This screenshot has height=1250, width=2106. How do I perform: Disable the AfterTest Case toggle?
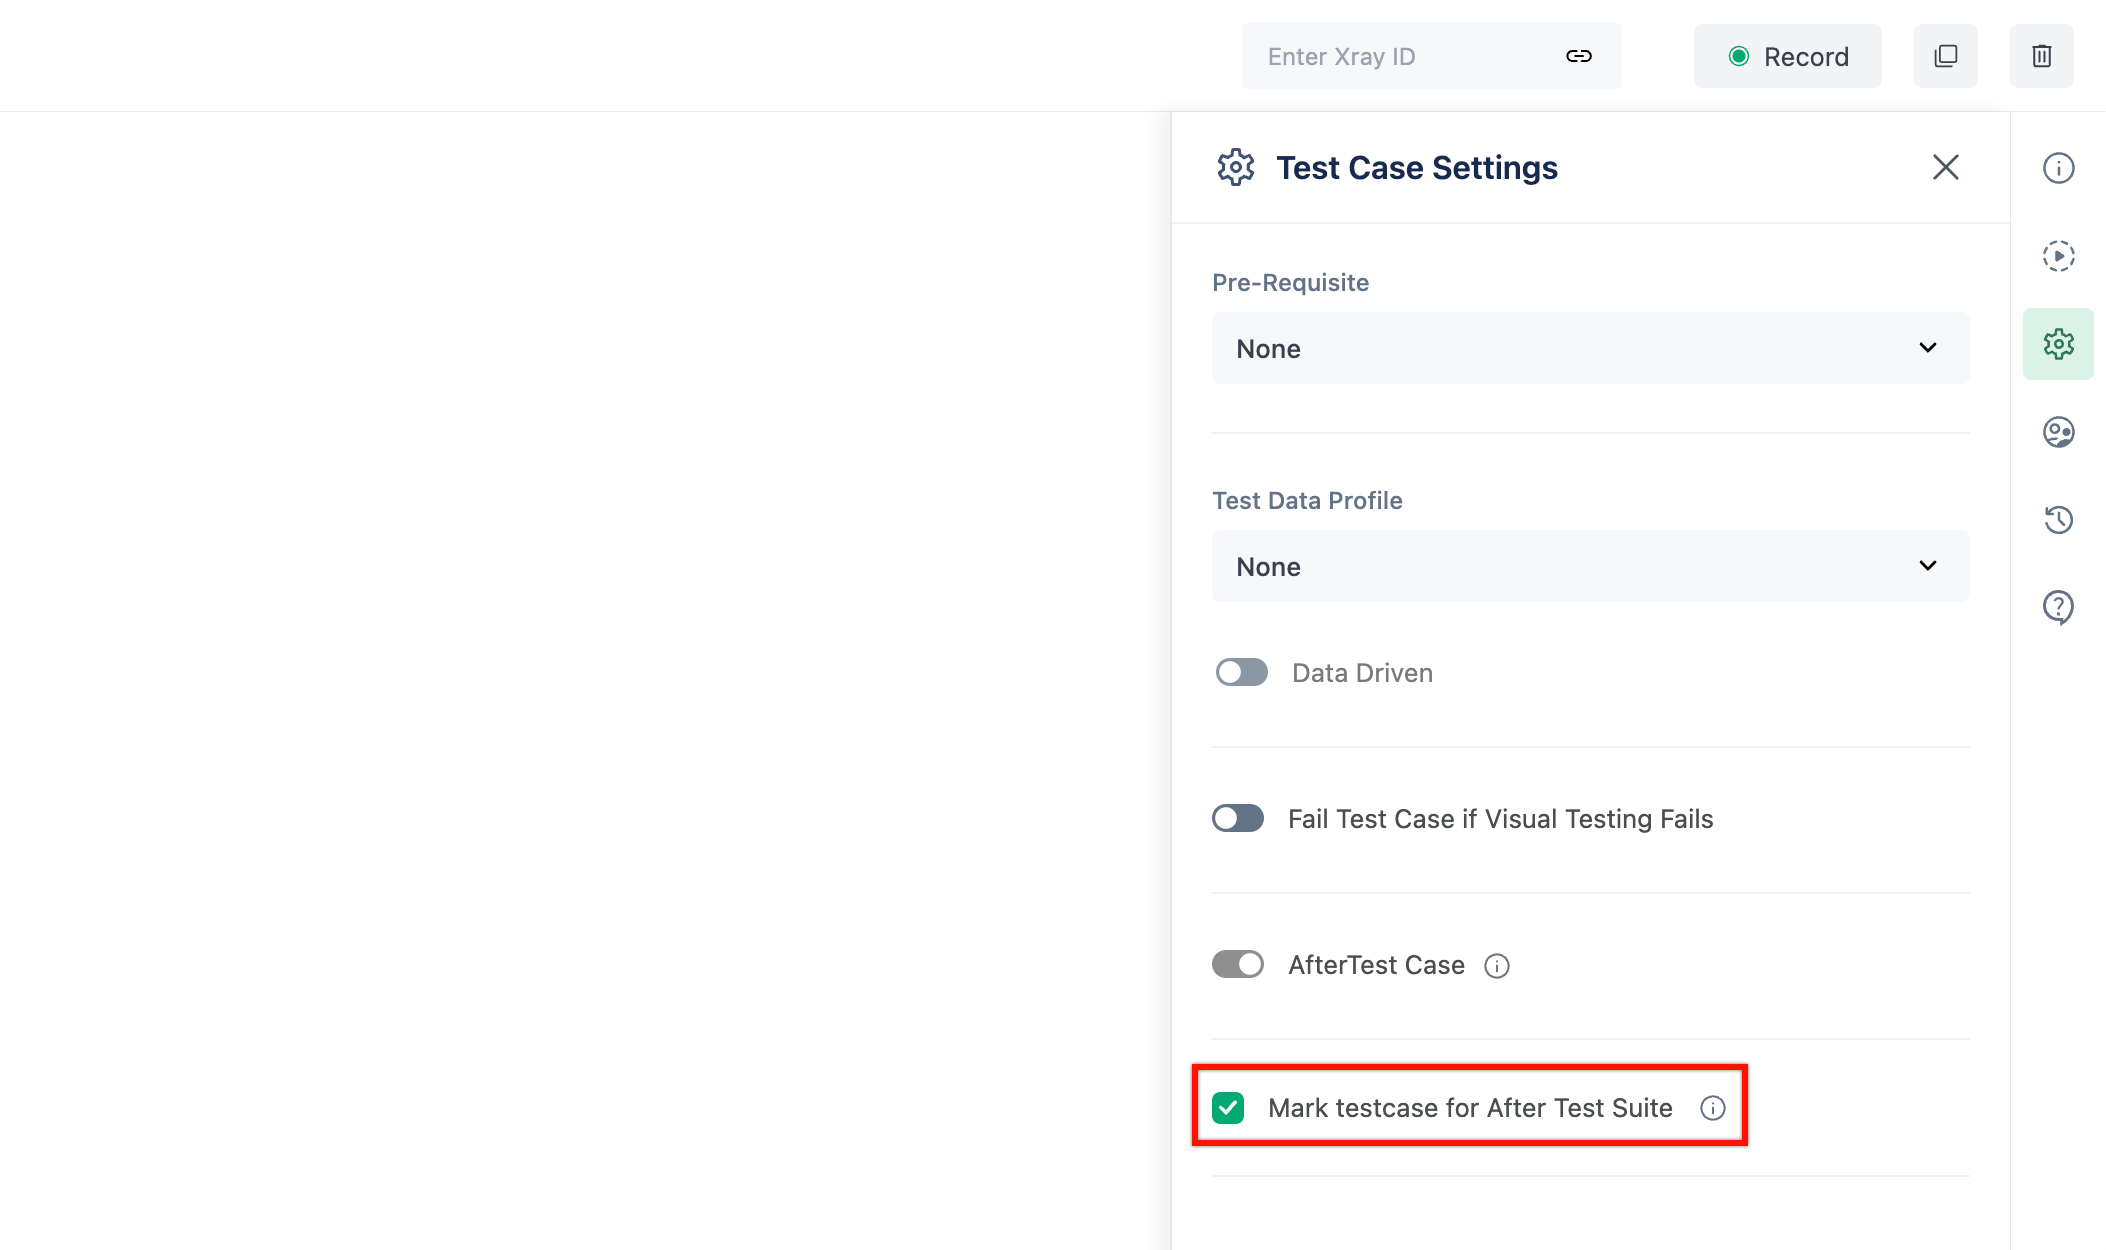click(1238, 964)
